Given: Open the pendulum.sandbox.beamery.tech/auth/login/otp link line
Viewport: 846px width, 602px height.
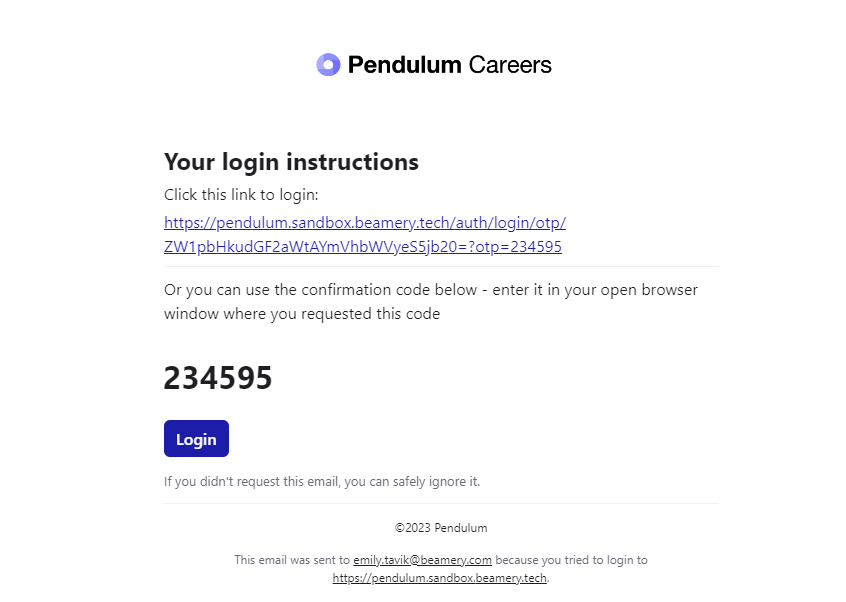Looking at the screenshot, I should tap(365, 223).
